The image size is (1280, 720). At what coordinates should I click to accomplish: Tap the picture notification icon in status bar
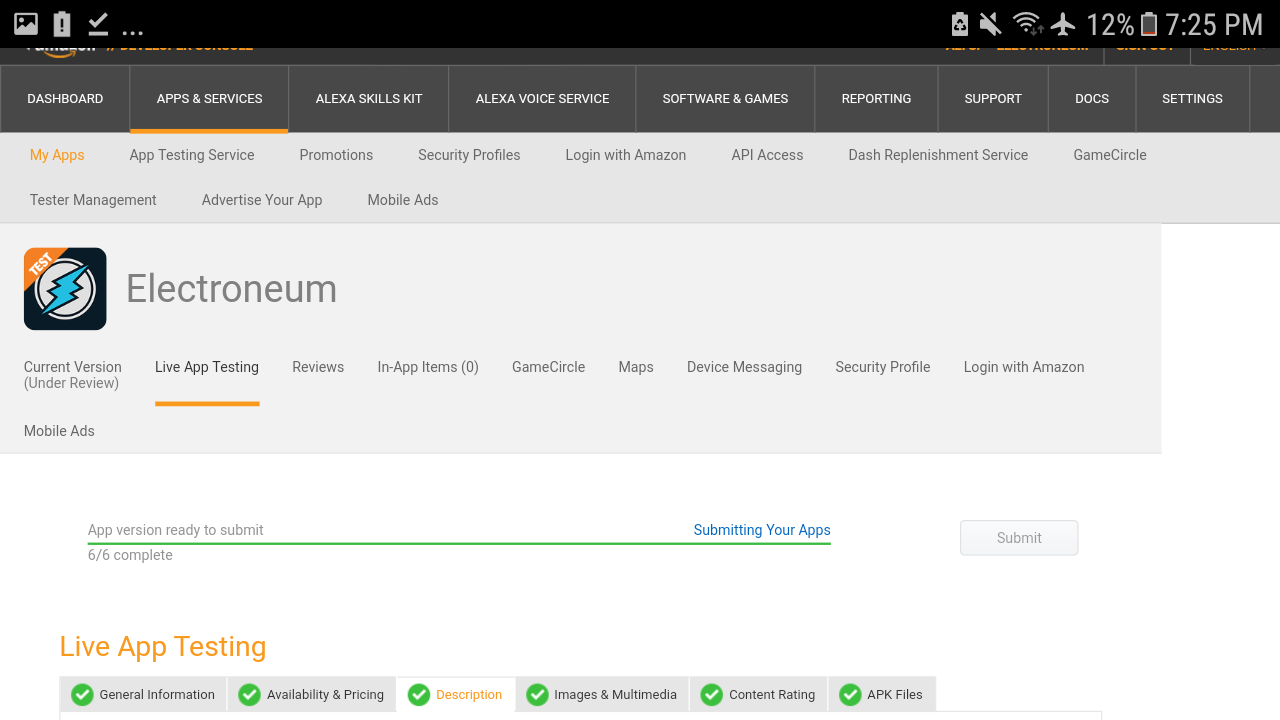25,24
